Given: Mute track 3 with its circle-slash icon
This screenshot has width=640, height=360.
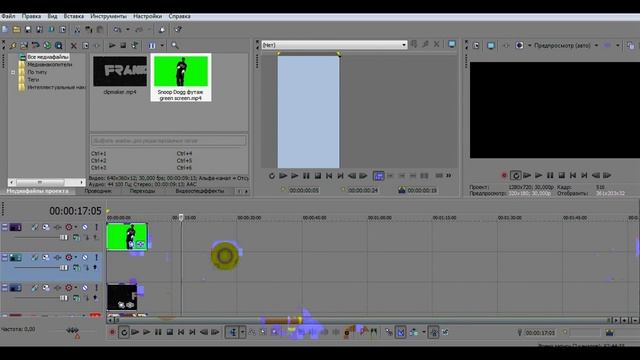Looking at the screenshot, I should tap(85, 288).
